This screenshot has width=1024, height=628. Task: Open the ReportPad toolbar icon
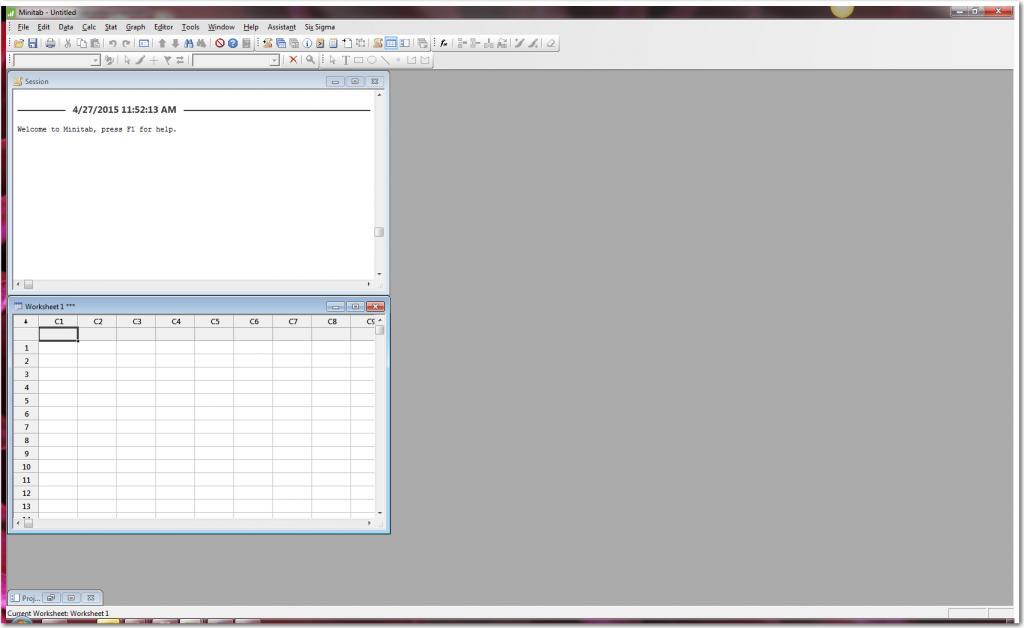point(333,43)
